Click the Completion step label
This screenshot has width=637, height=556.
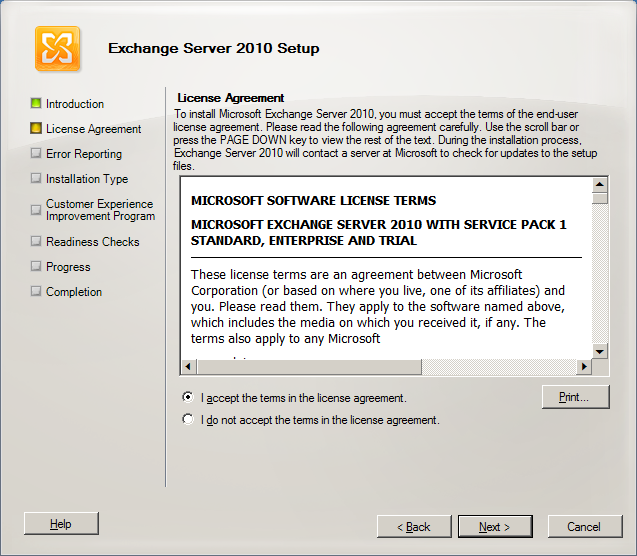point(74,292)
